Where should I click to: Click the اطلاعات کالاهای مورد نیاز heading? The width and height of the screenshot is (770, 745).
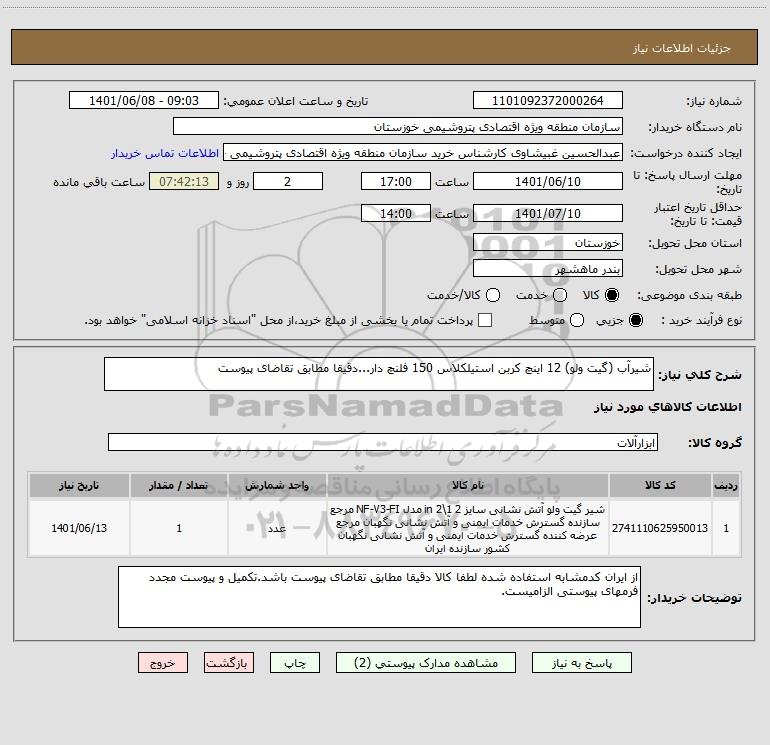click(667, 407)
